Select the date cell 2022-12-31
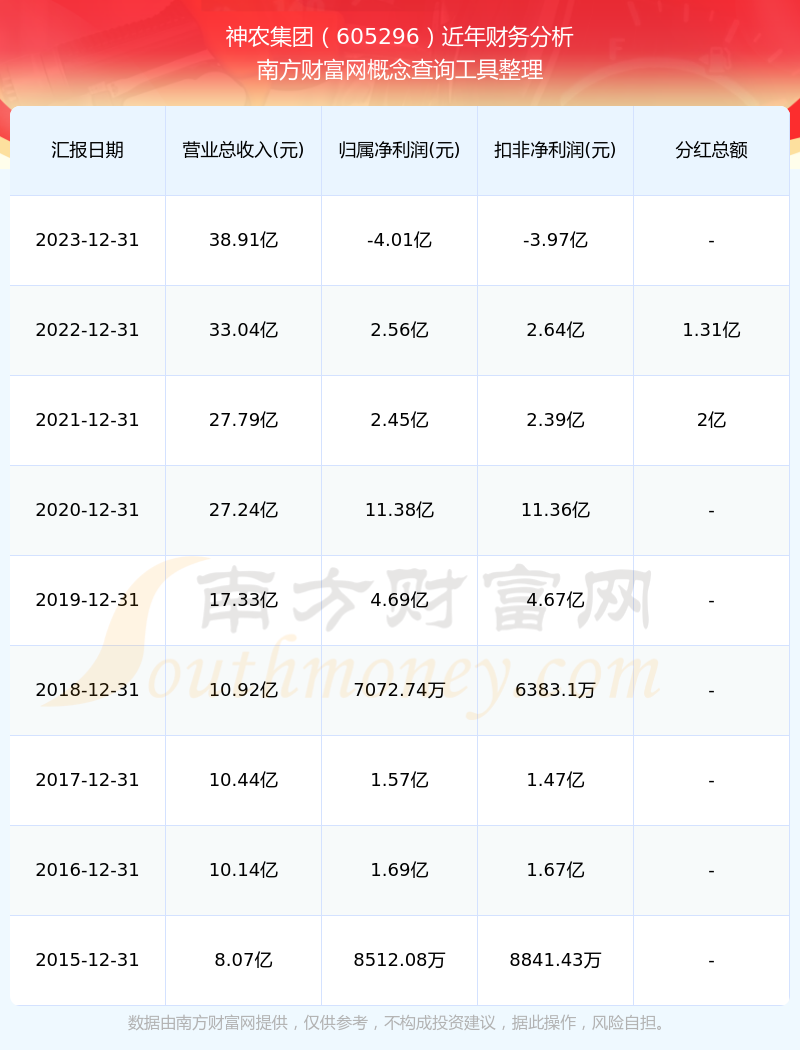800x1050 pixels. click(x=87, y=330)
